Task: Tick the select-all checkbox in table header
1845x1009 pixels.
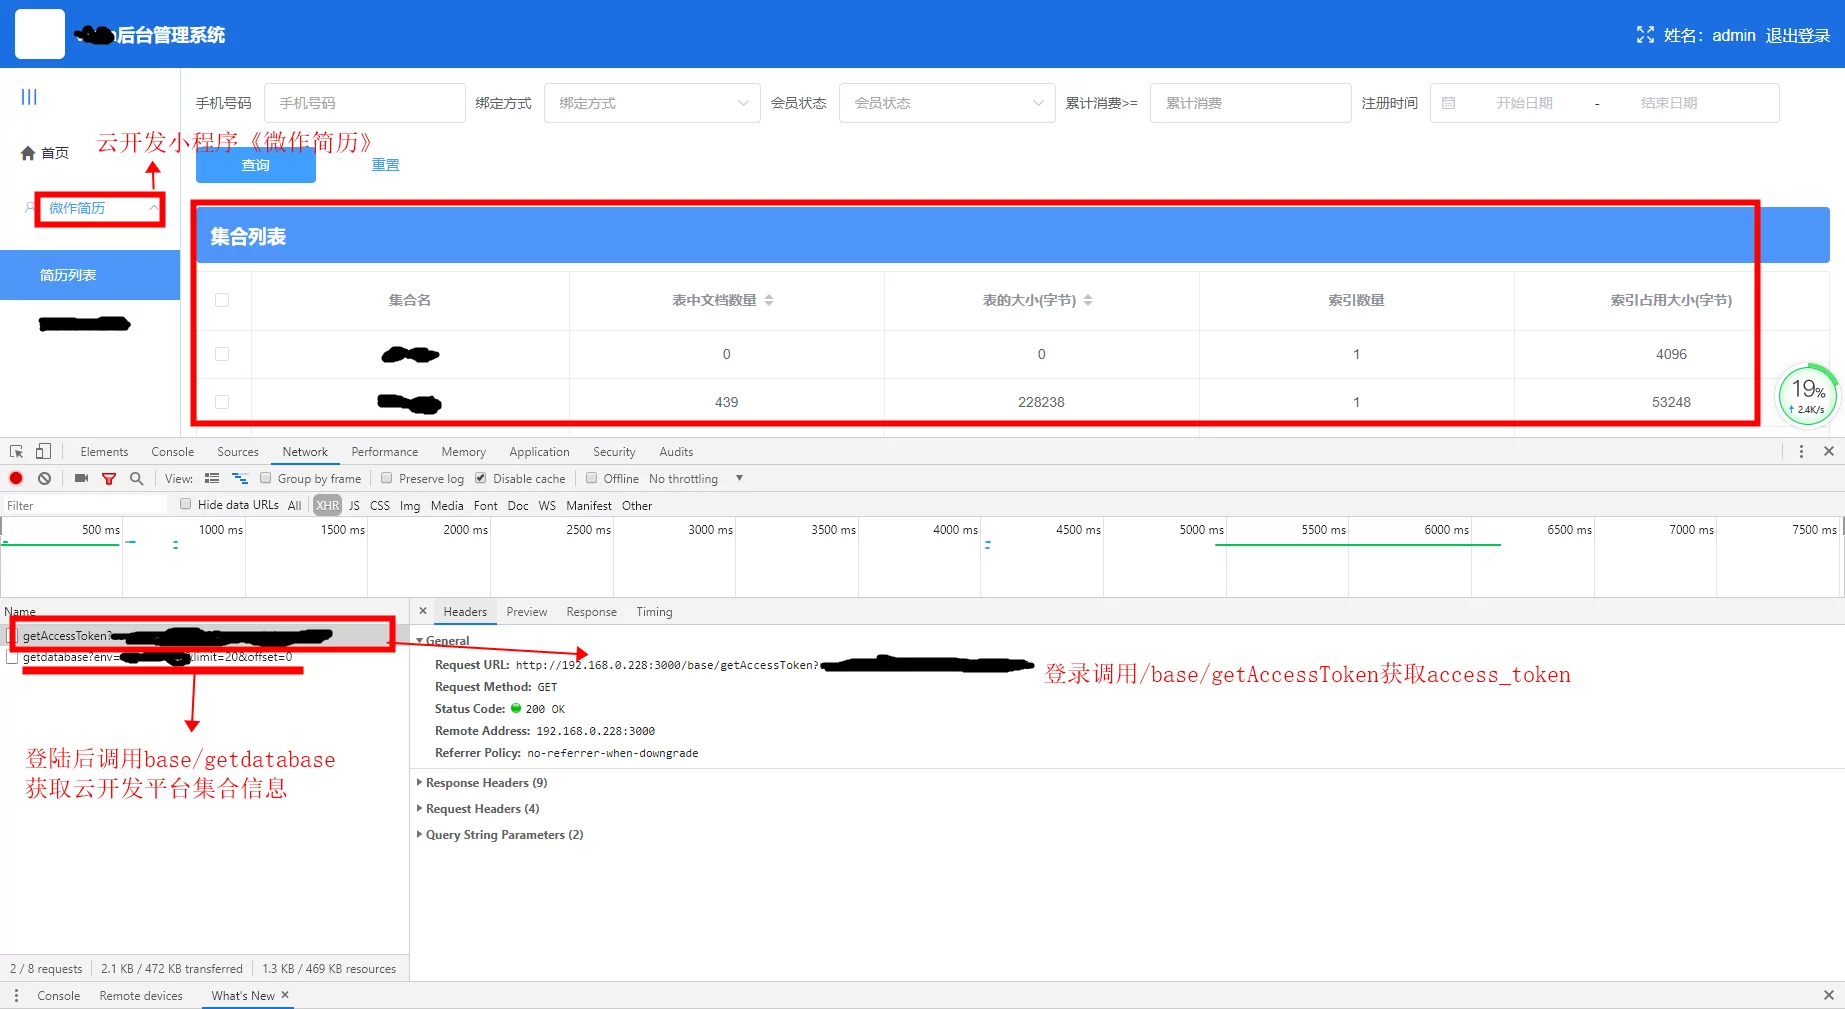Action: (x=222, y=300)
